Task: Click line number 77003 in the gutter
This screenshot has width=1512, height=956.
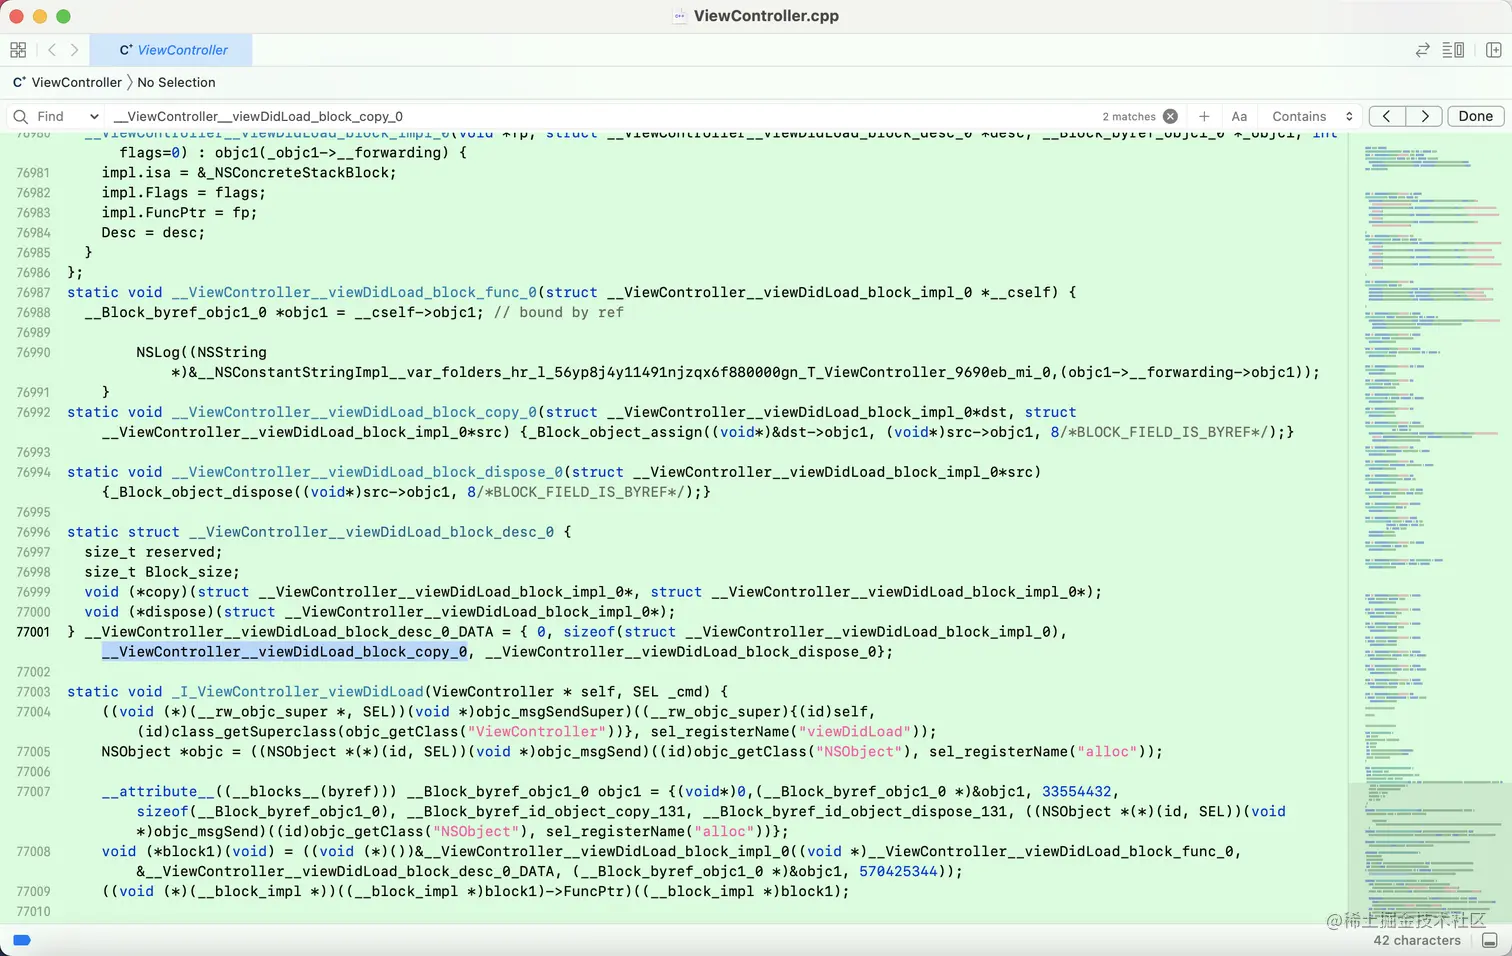Action: click(x=33, y=692)
